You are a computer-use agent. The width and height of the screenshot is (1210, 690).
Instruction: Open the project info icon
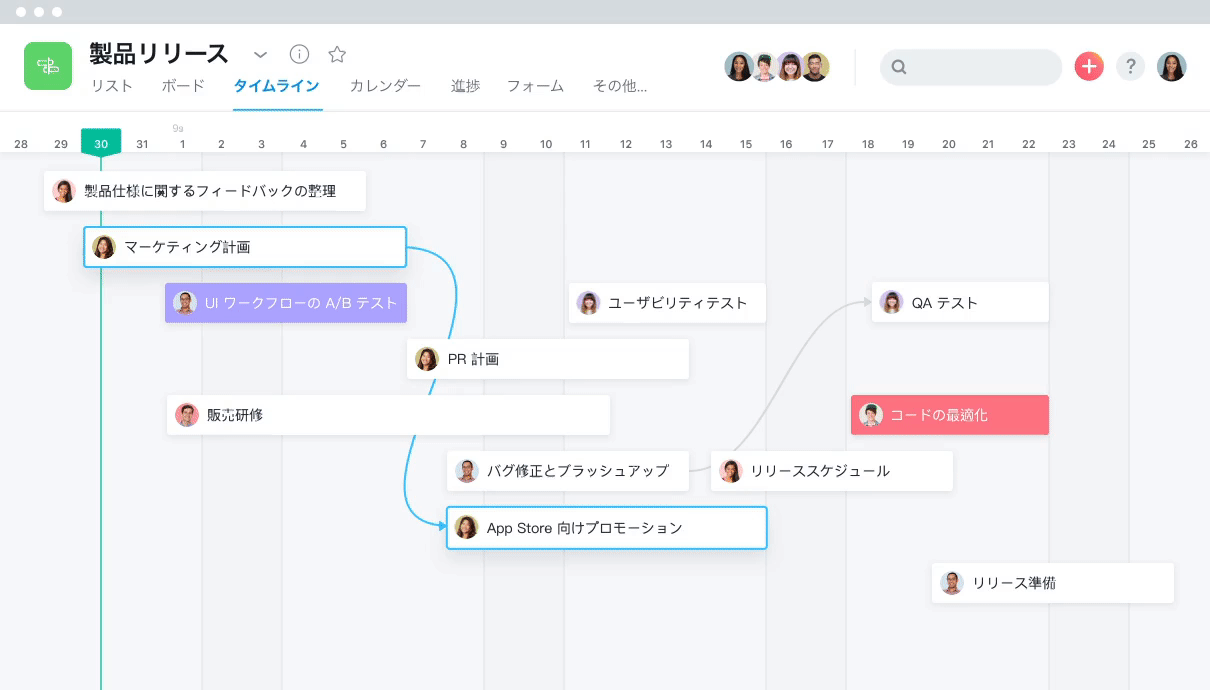[x=299, y=54]
